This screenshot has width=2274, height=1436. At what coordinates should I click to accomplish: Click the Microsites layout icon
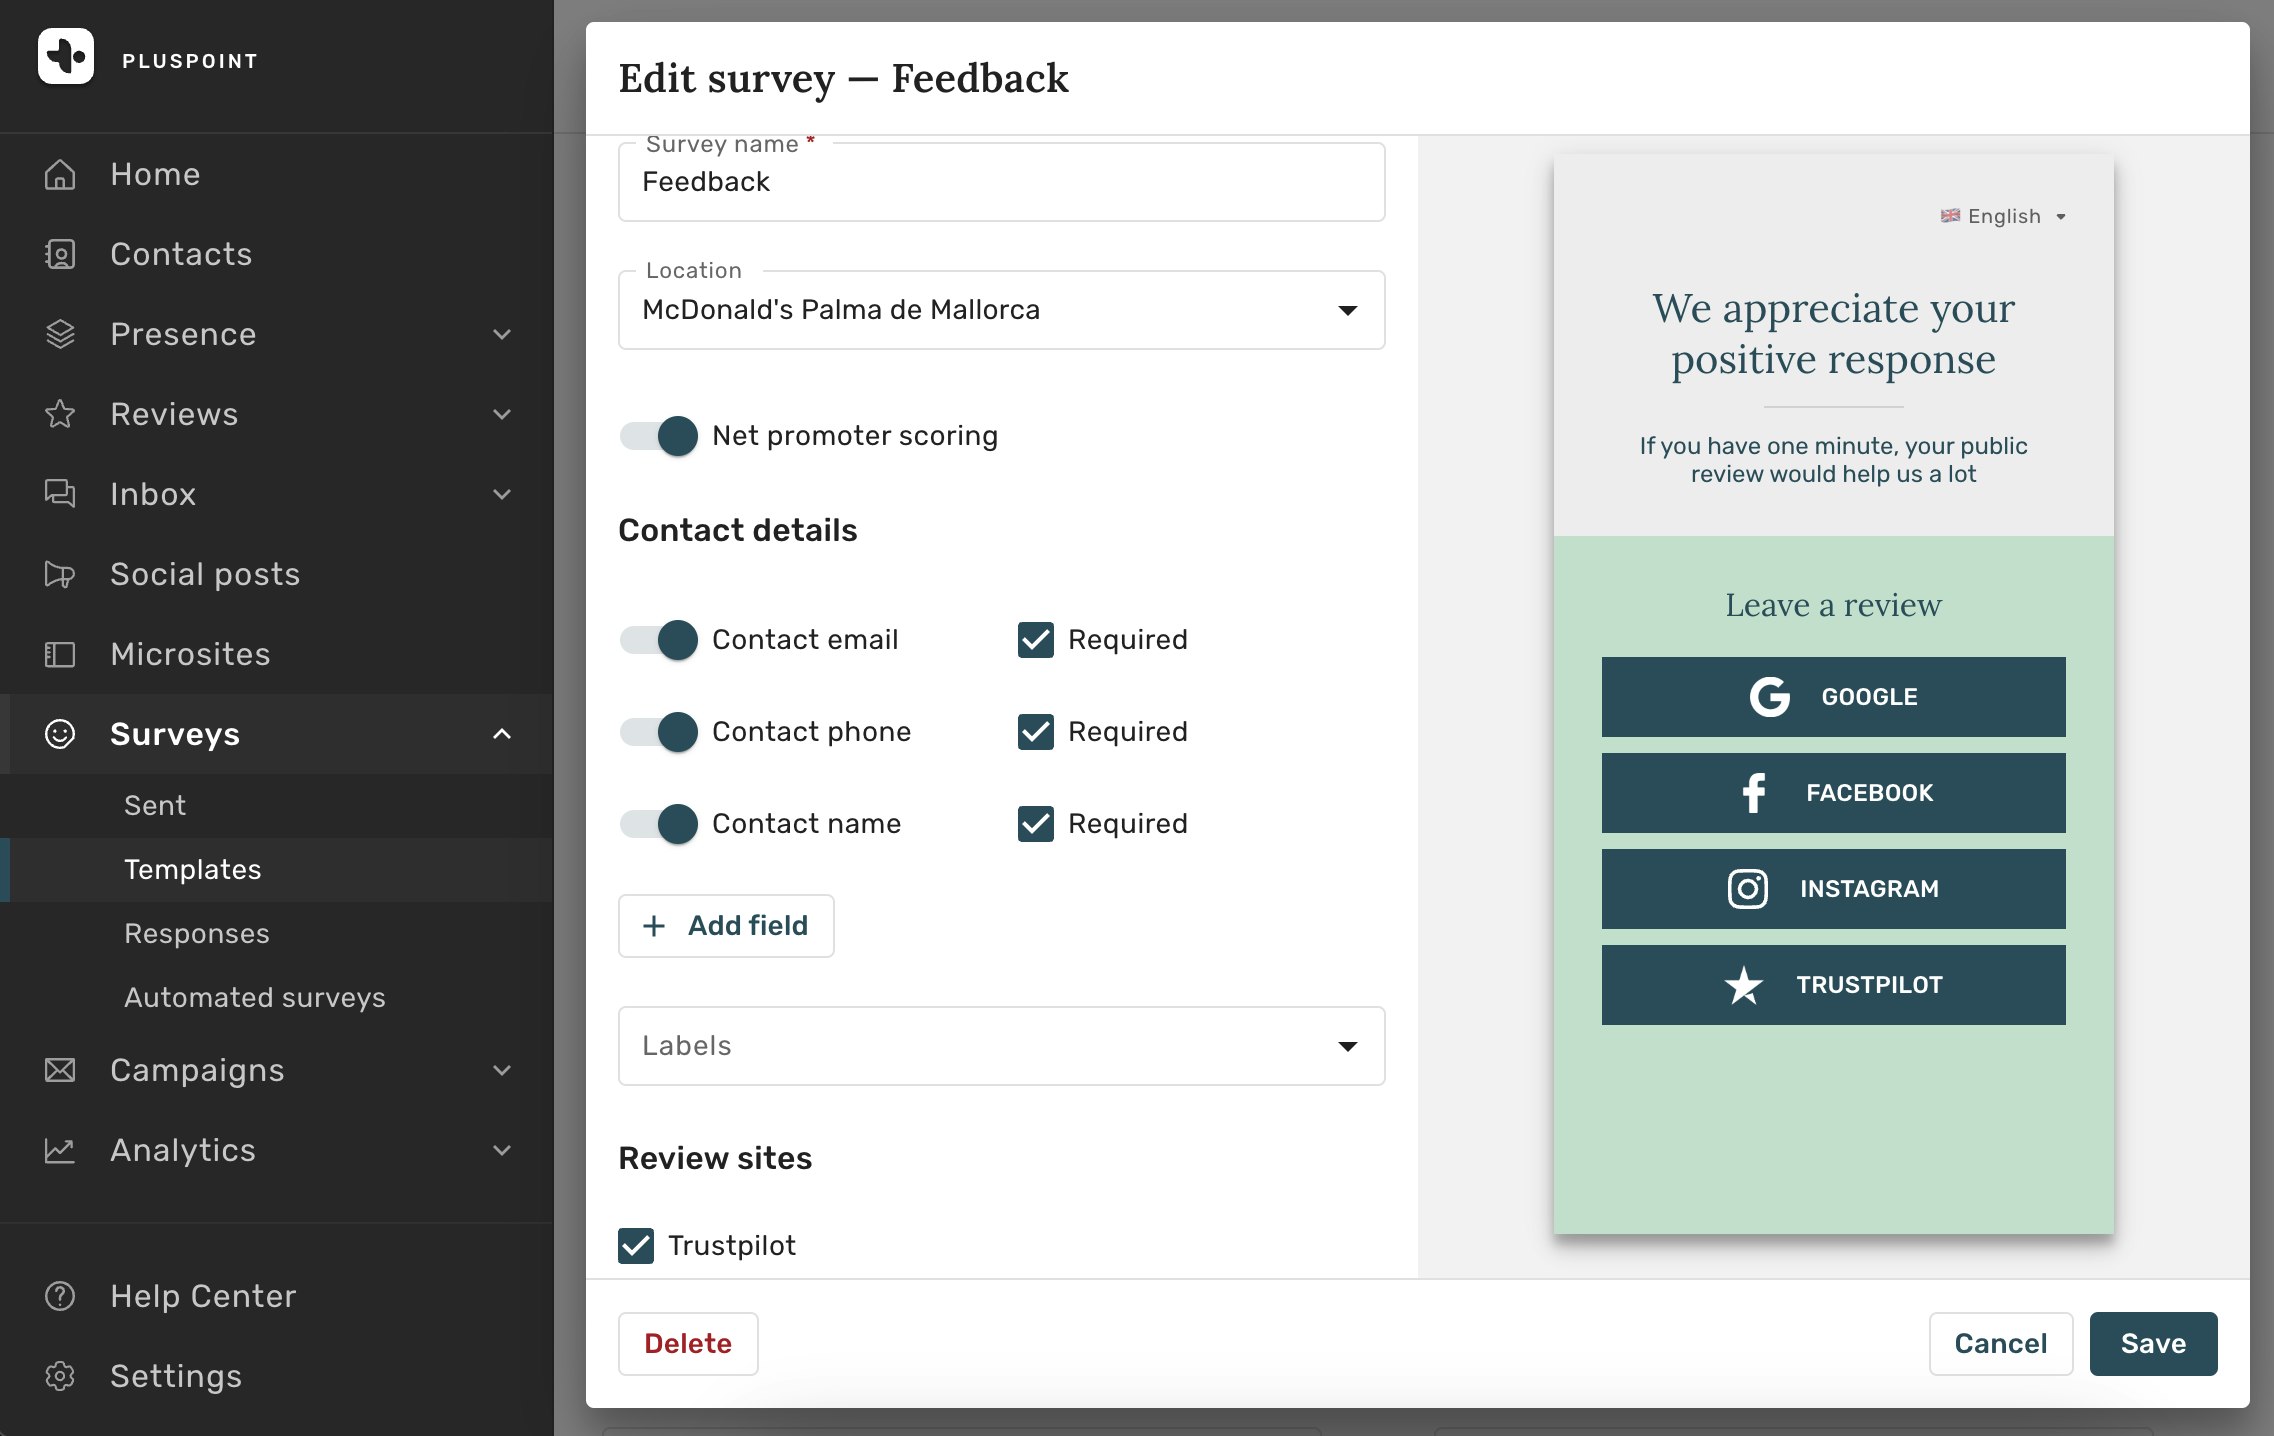(x=60, y=654)
